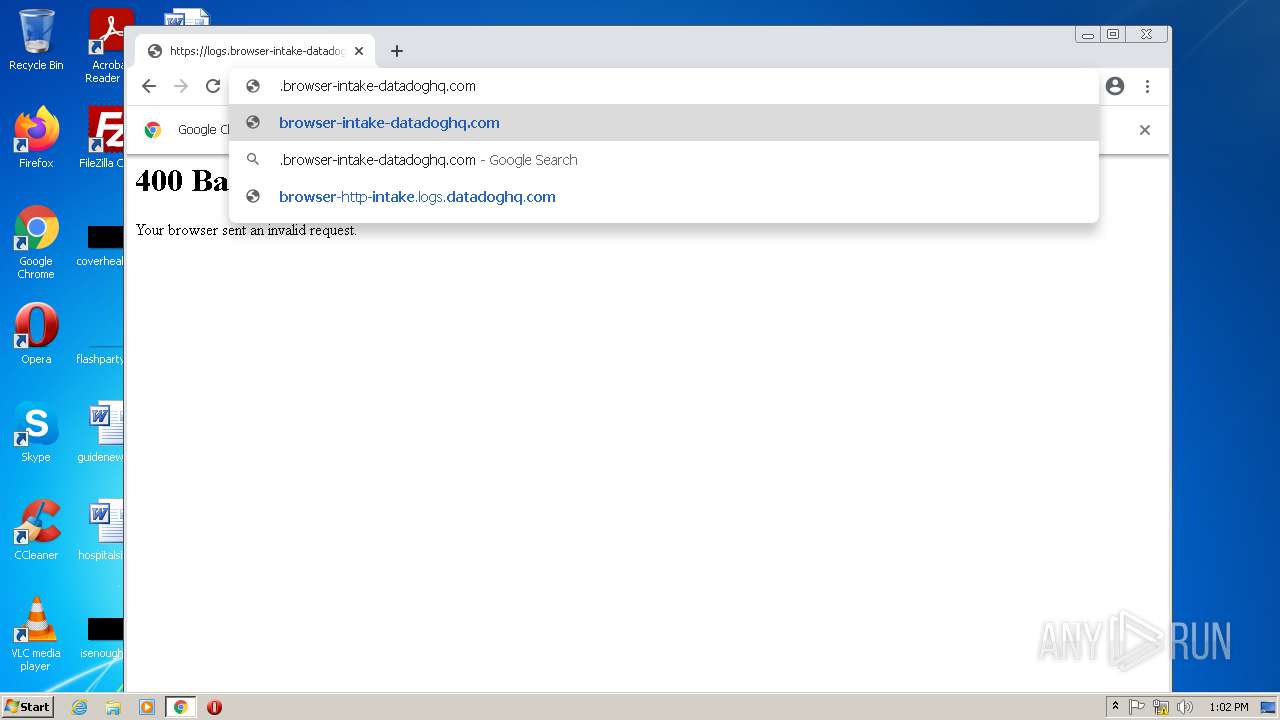Click 'Your browser sent an invalid request' text

[246, 230]
